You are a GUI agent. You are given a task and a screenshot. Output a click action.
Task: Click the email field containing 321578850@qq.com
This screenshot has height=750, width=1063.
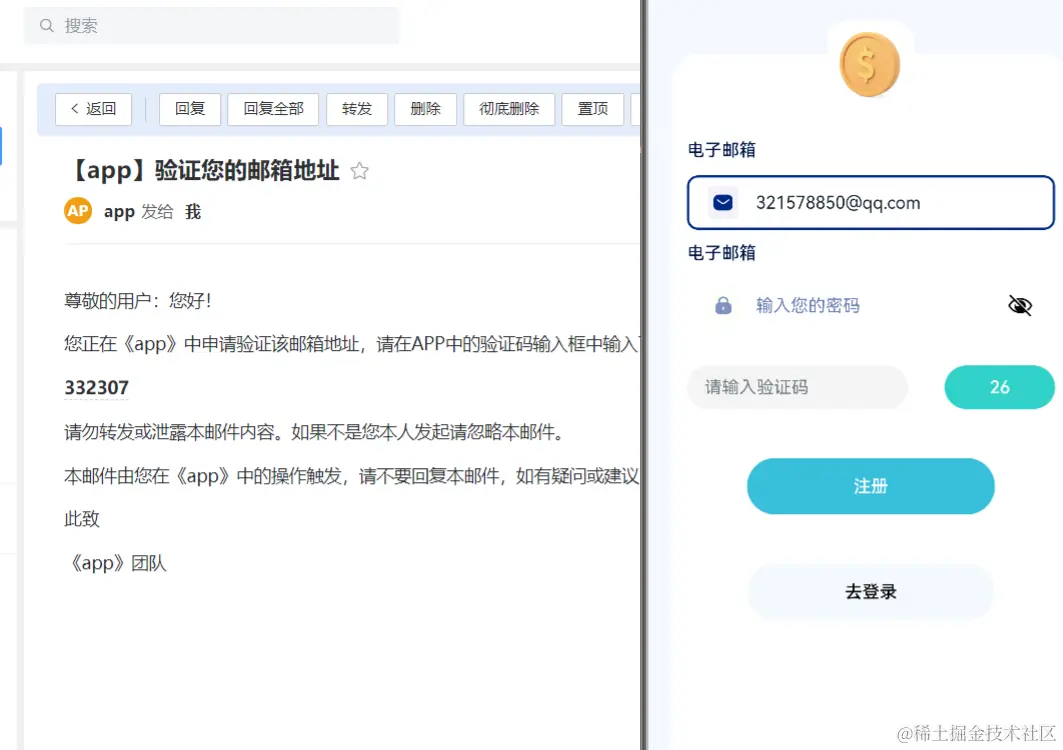point(870,202)
